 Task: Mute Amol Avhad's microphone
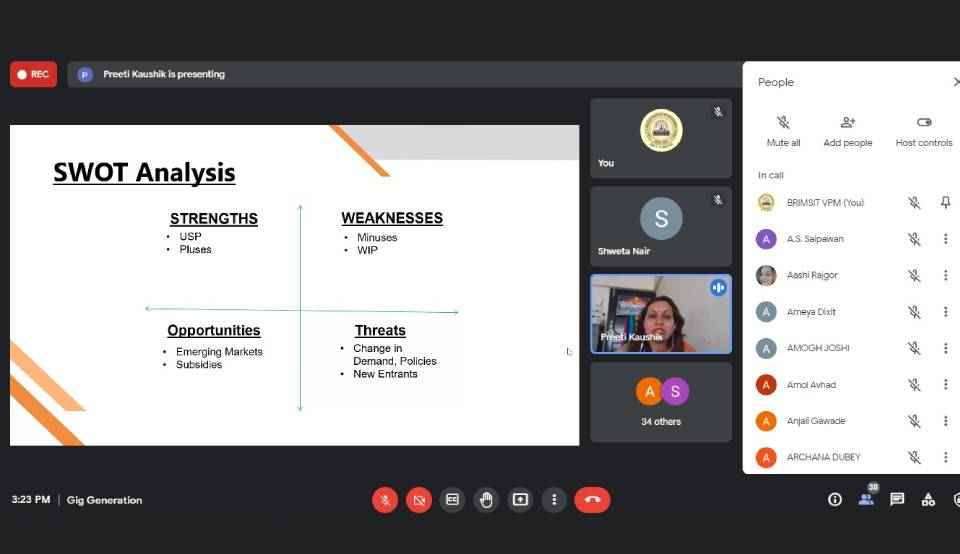point(914,384)
